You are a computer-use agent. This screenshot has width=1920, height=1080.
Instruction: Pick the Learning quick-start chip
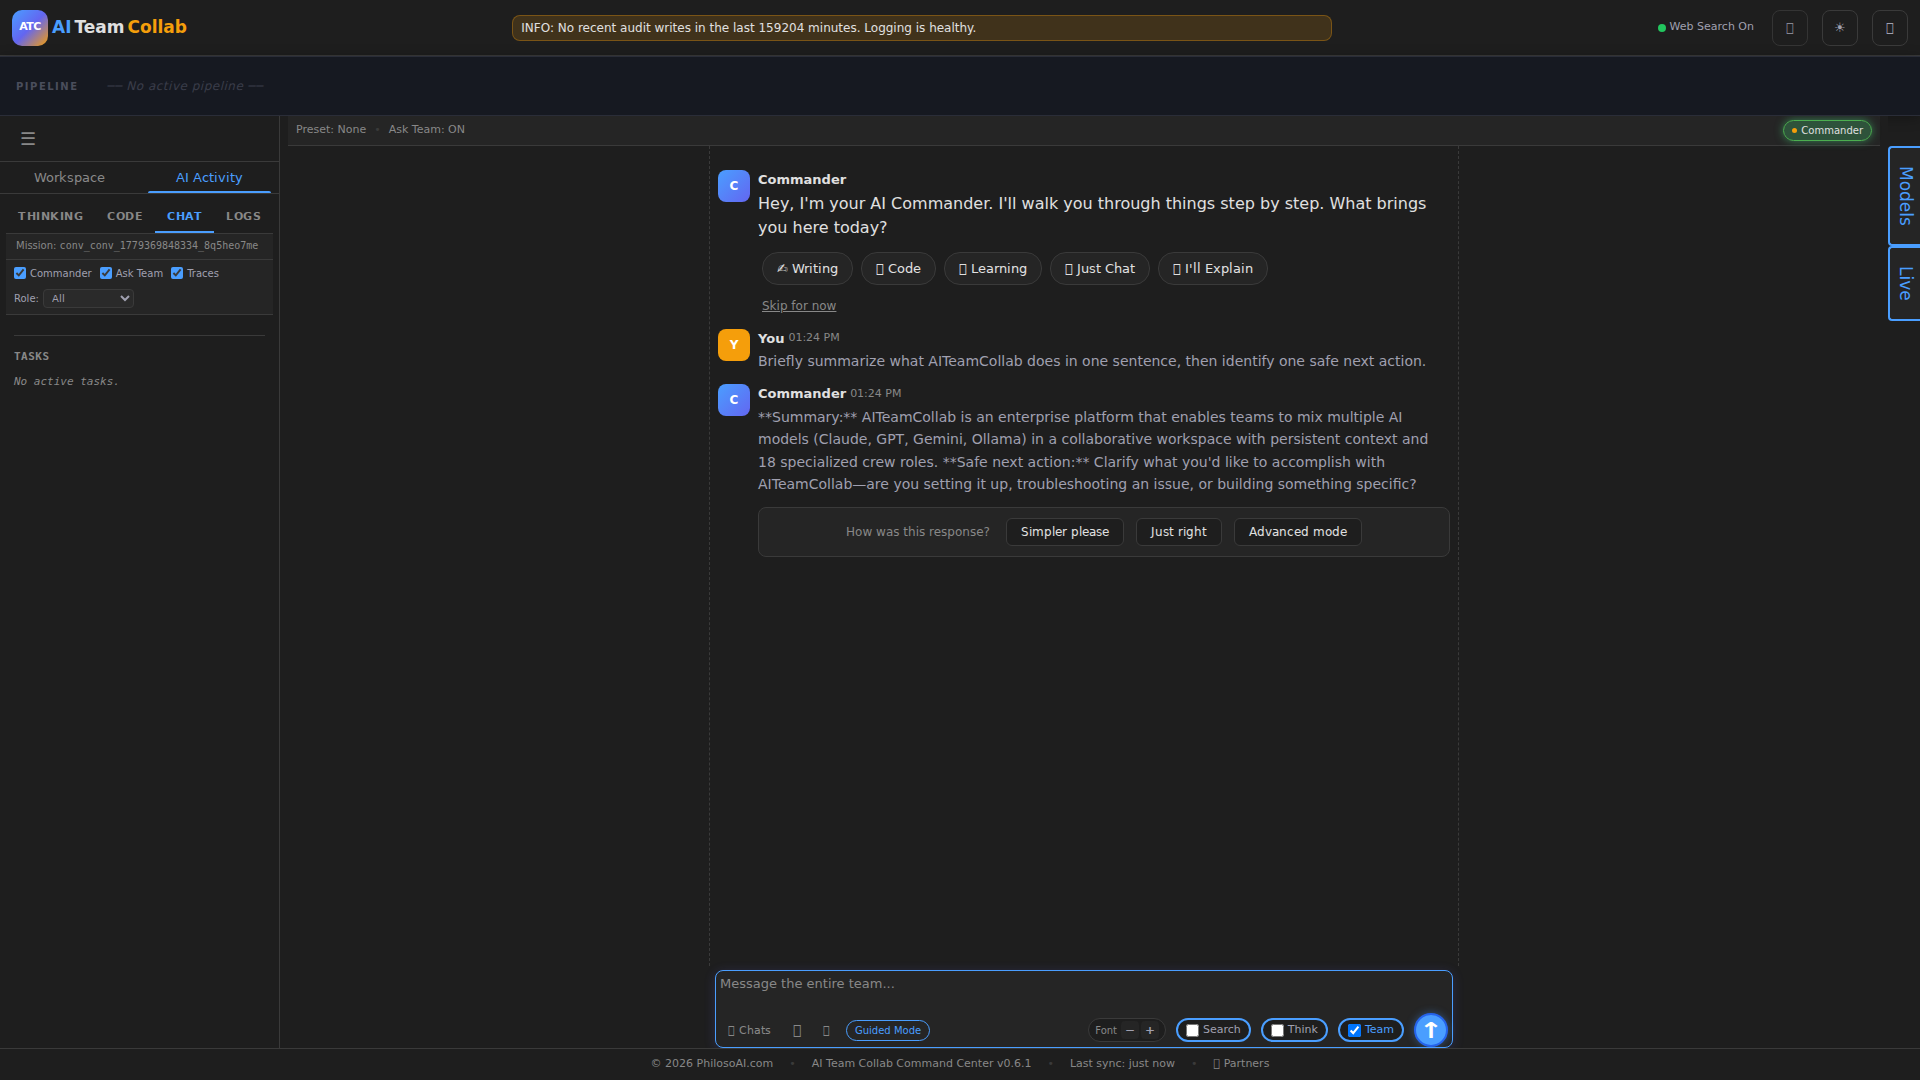click(993, 269)
